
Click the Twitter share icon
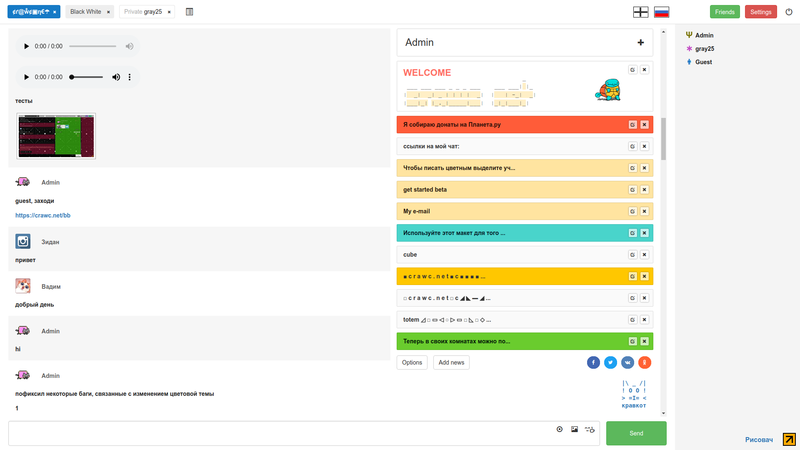[610, 362]
